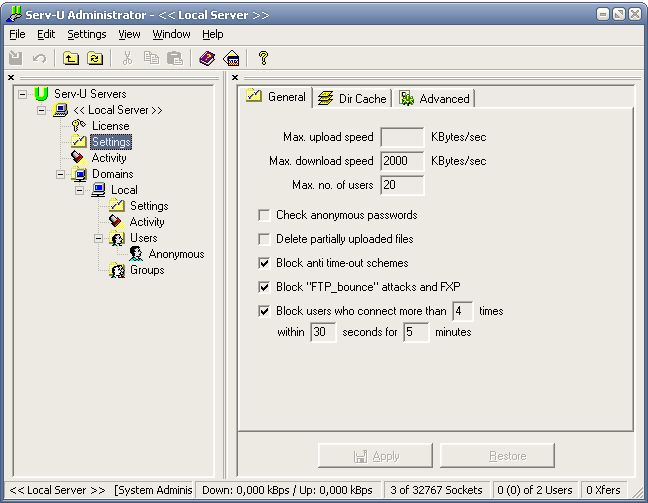
Task: Click the Paste clipboard icon
Action: coord(175,58)
